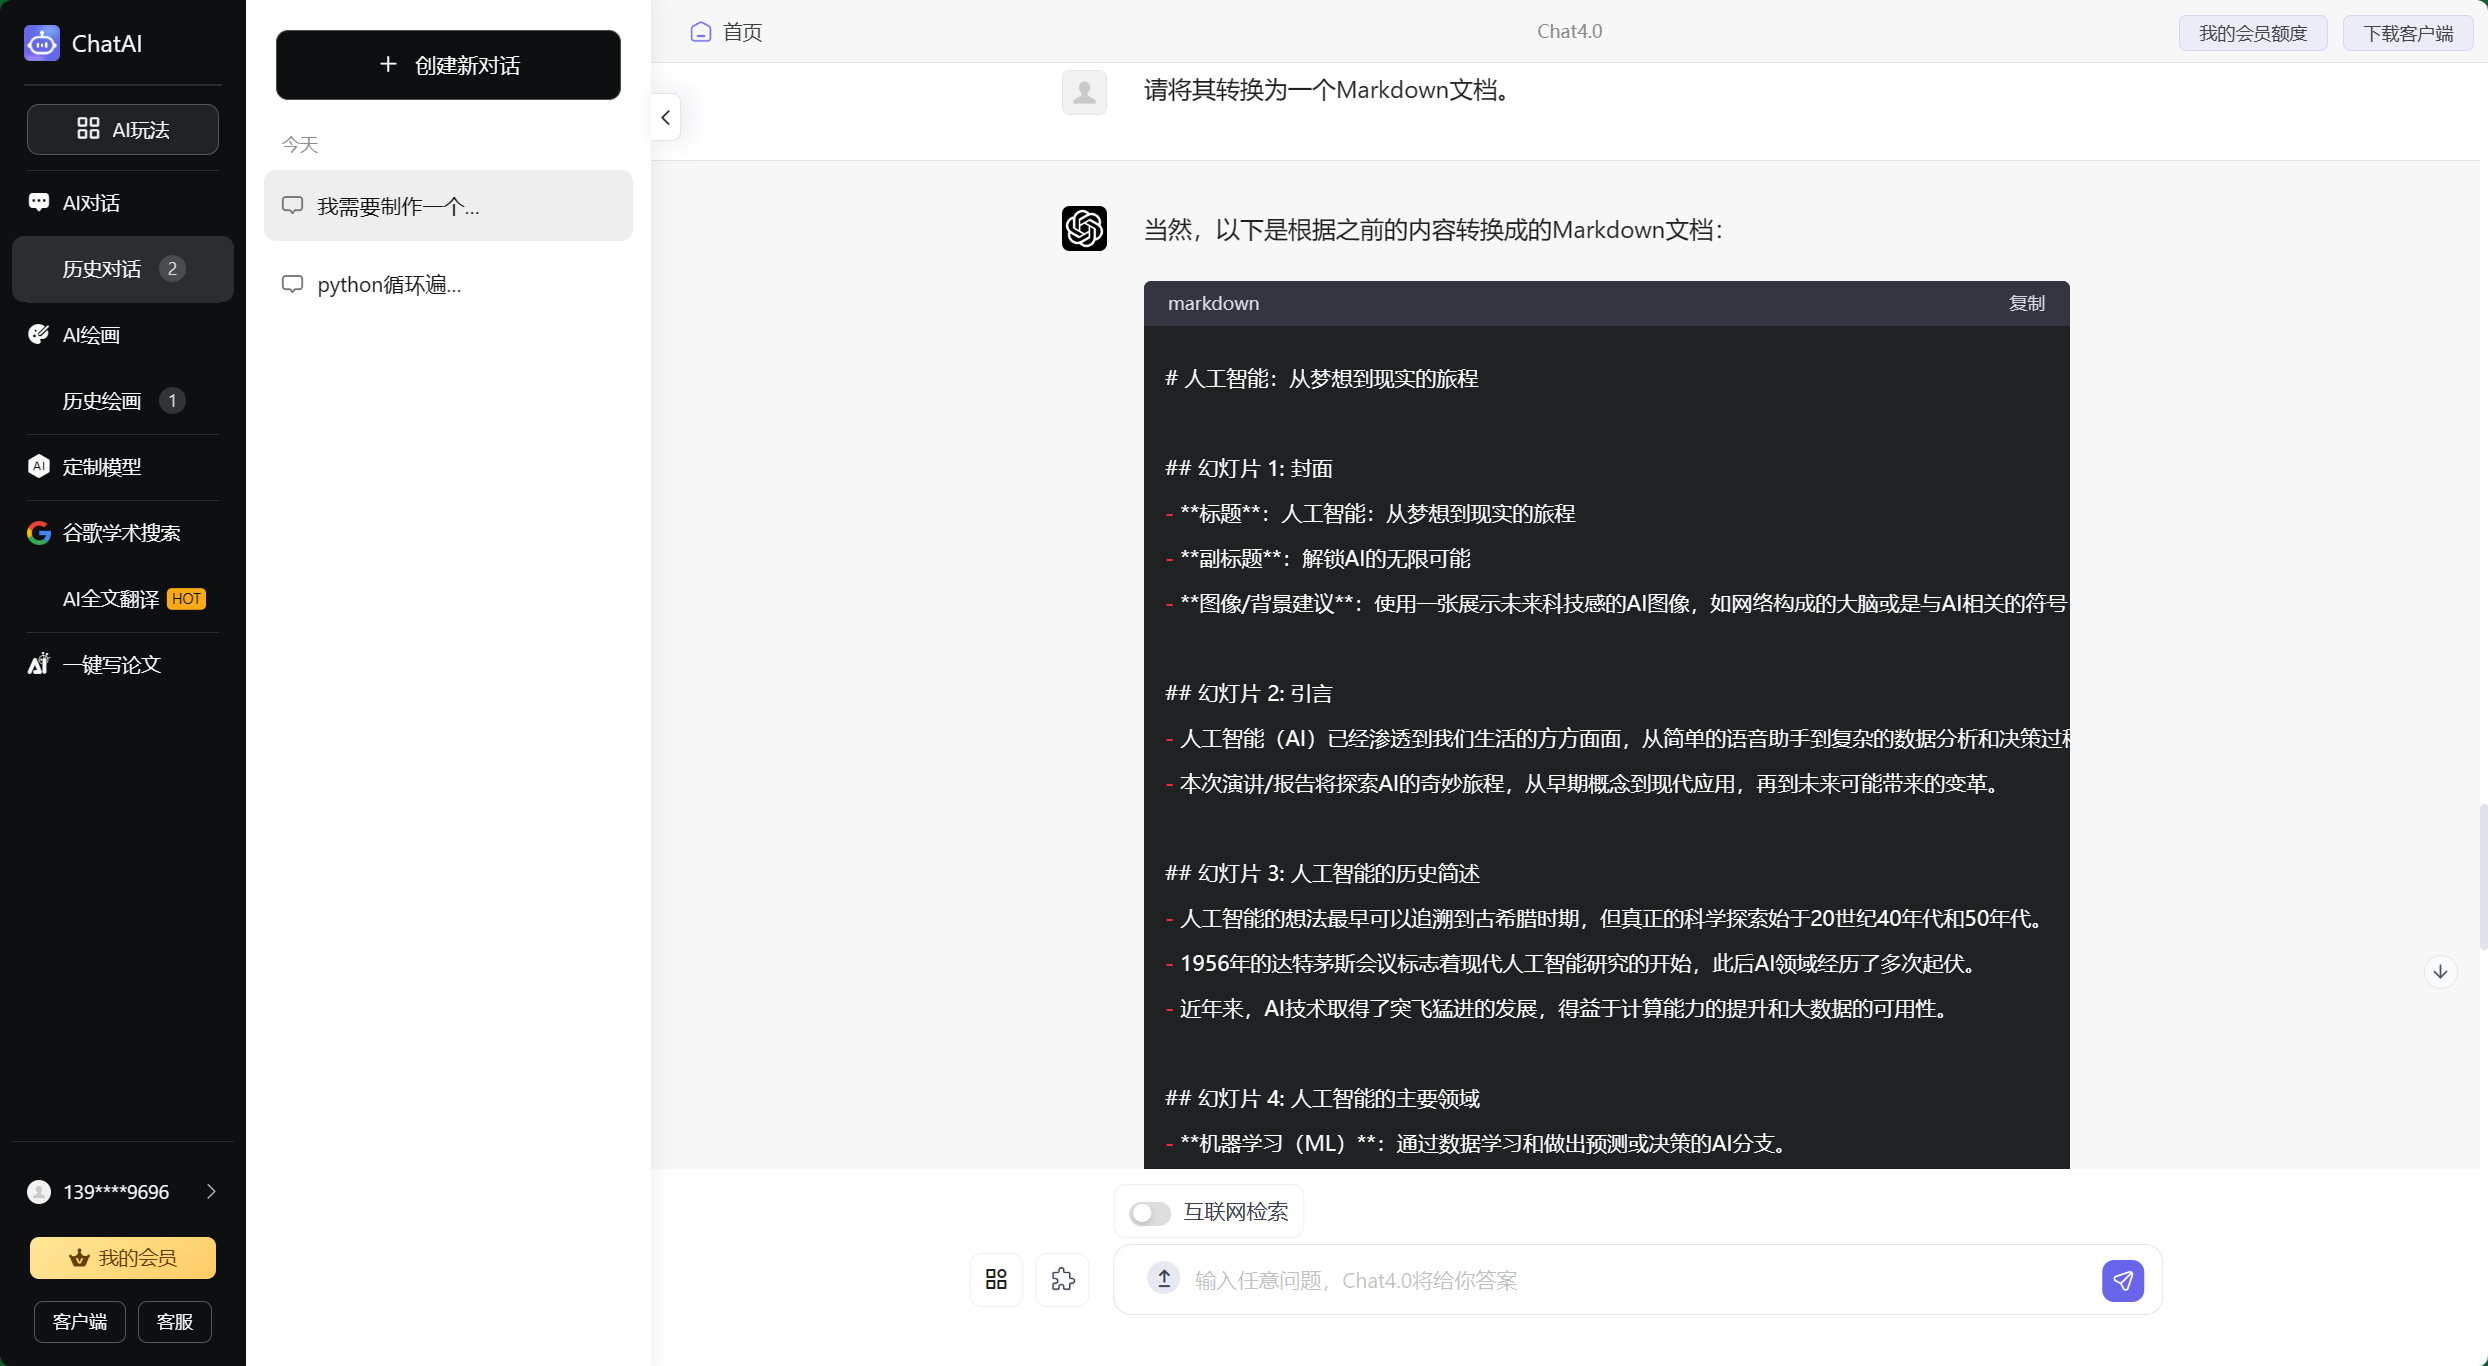Open 我的会员额度 membership quota
The image size is (2488, 1366).
(2252, 32)
